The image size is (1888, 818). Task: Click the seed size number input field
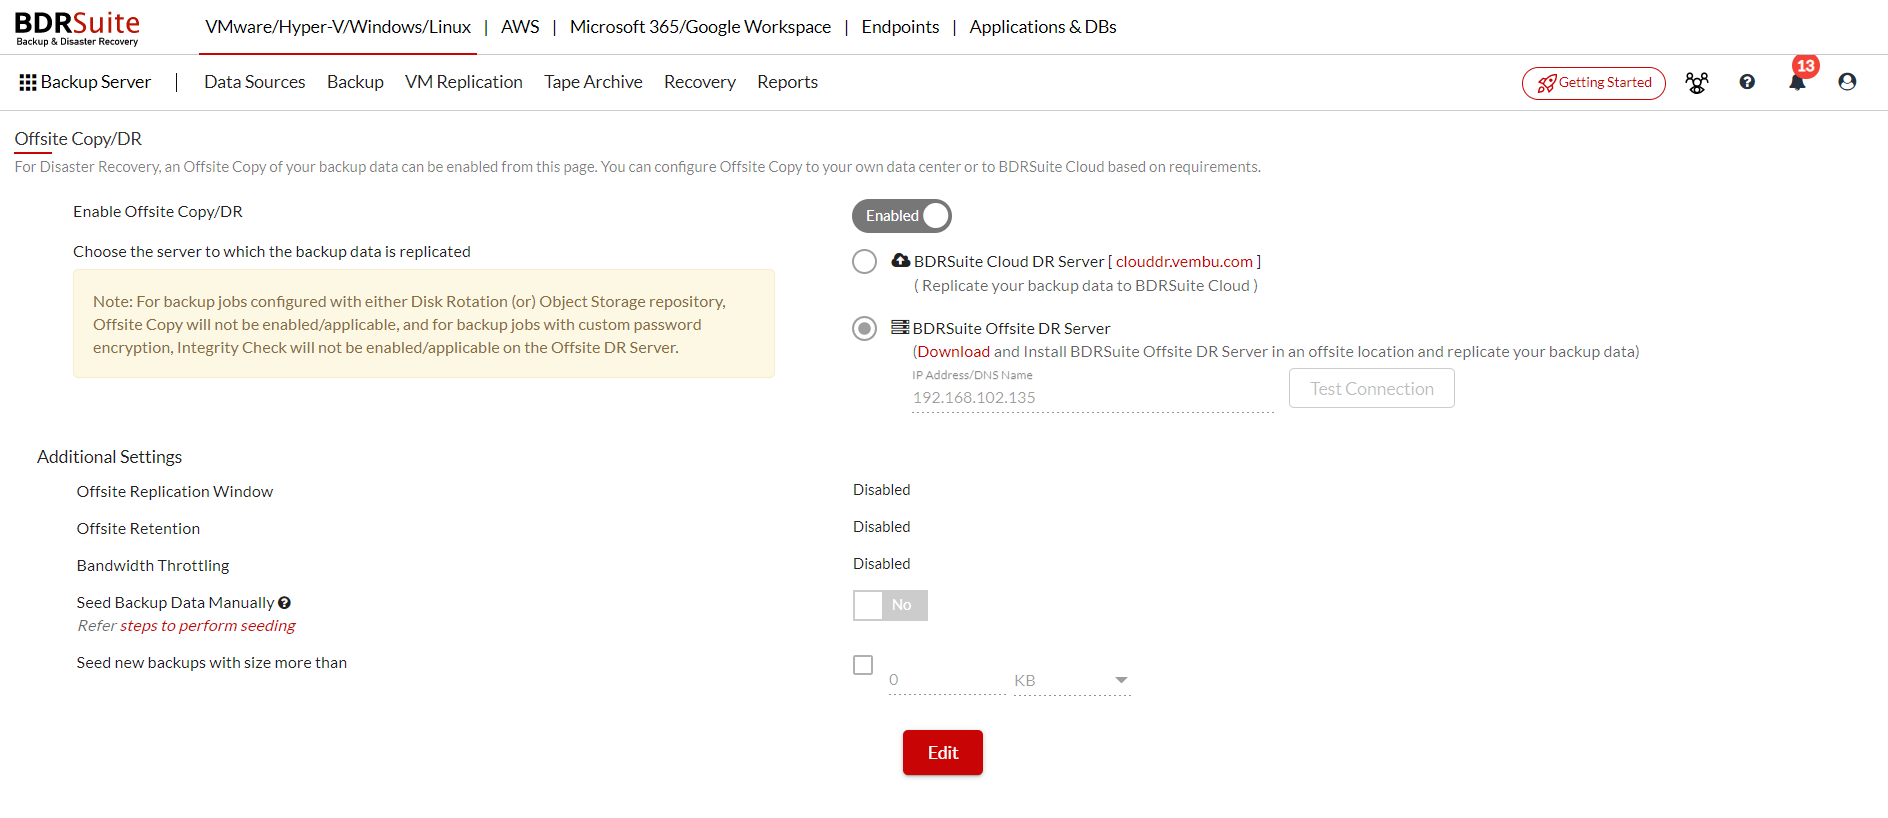pos(947,681)
